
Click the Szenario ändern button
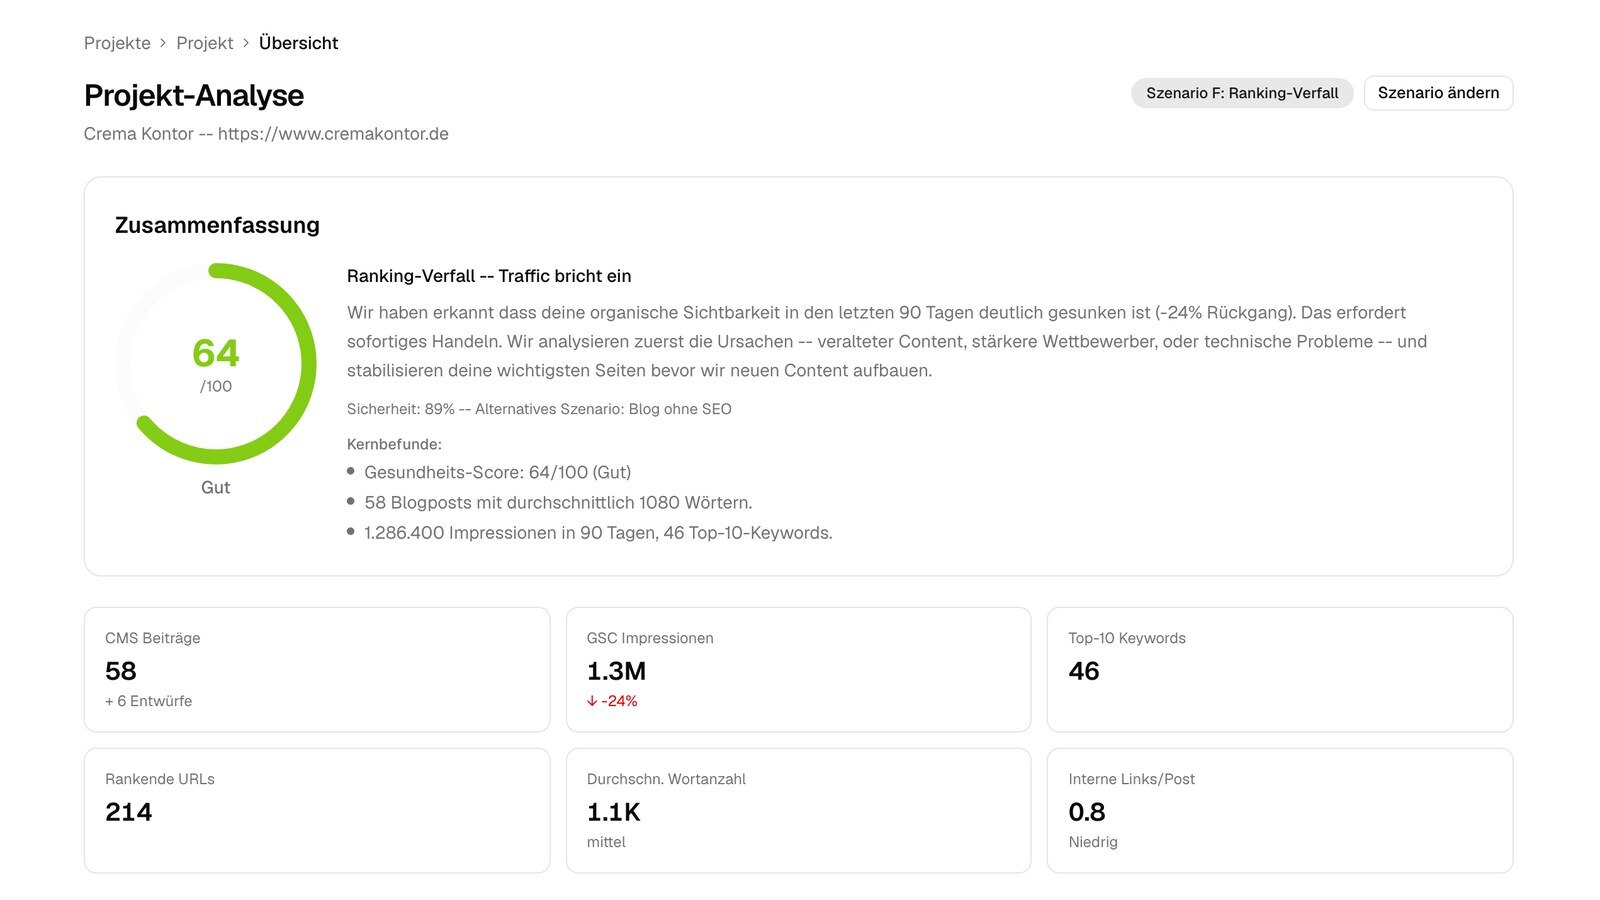pyautogui.click(x=1438, y=93)
